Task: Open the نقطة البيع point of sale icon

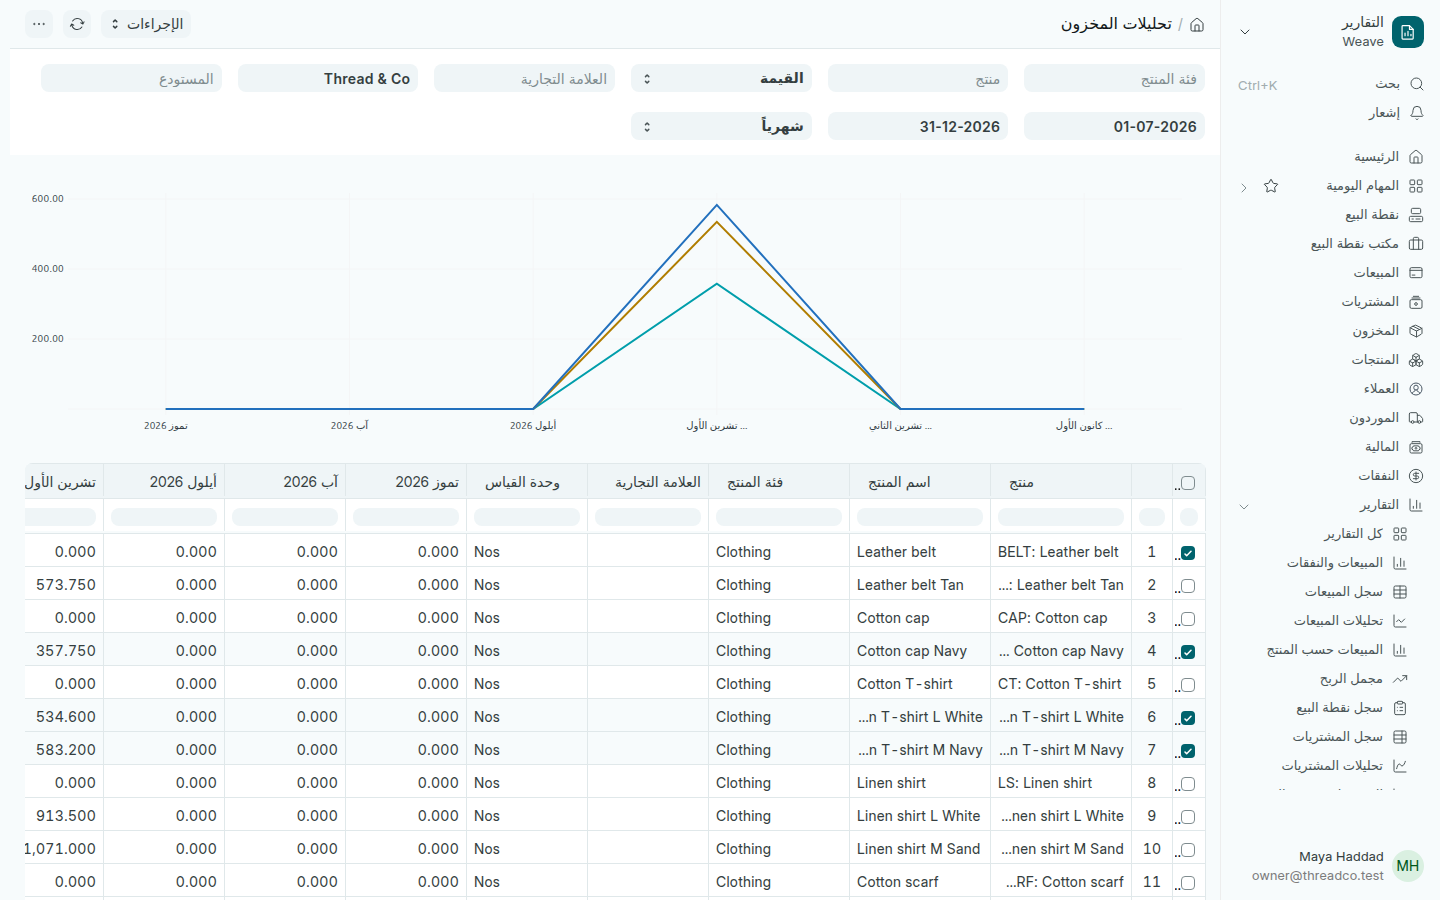Action: (x=1416, y=215)
